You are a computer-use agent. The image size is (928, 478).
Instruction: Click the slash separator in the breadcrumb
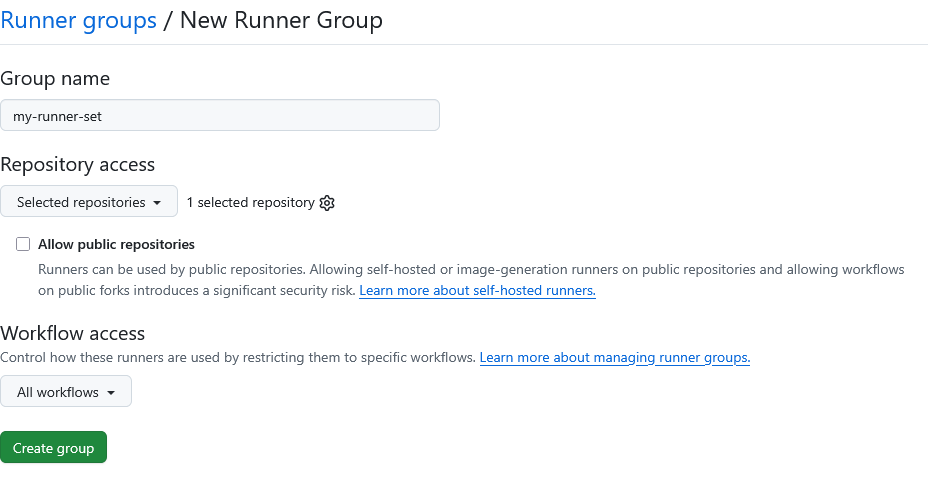pyautogui.click(x=168, y=20)
